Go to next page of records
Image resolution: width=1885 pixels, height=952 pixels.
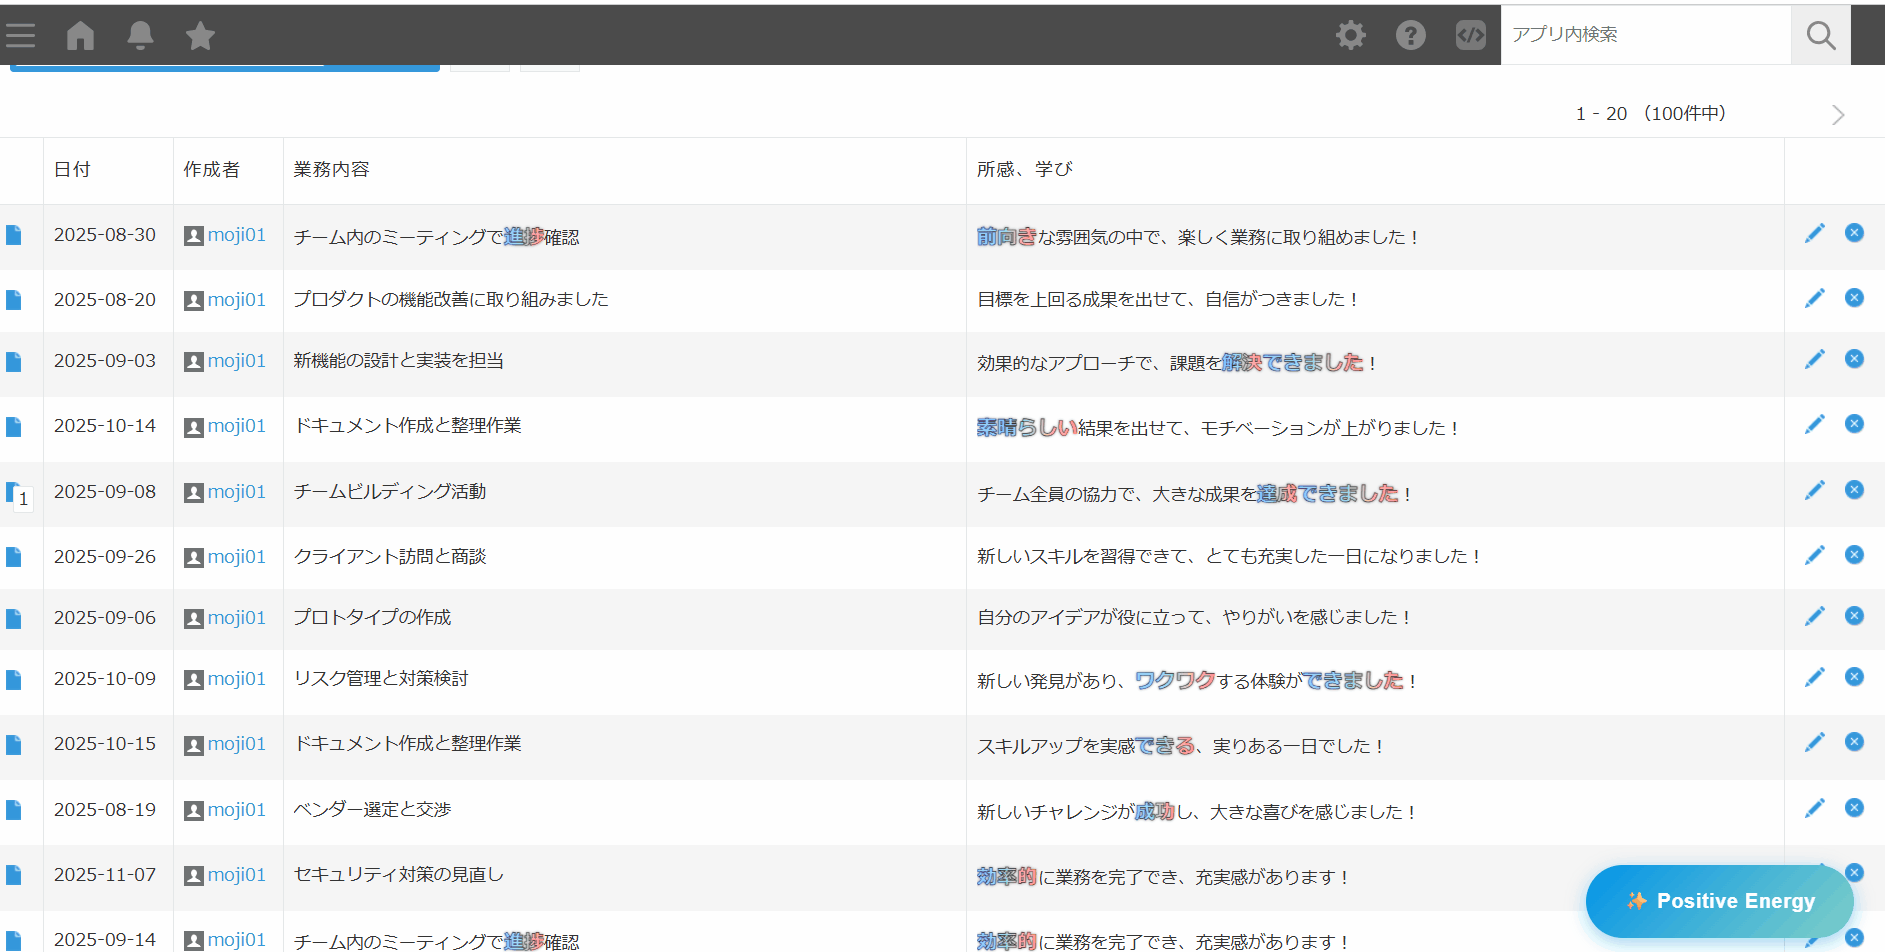(x=1837, y=115)
